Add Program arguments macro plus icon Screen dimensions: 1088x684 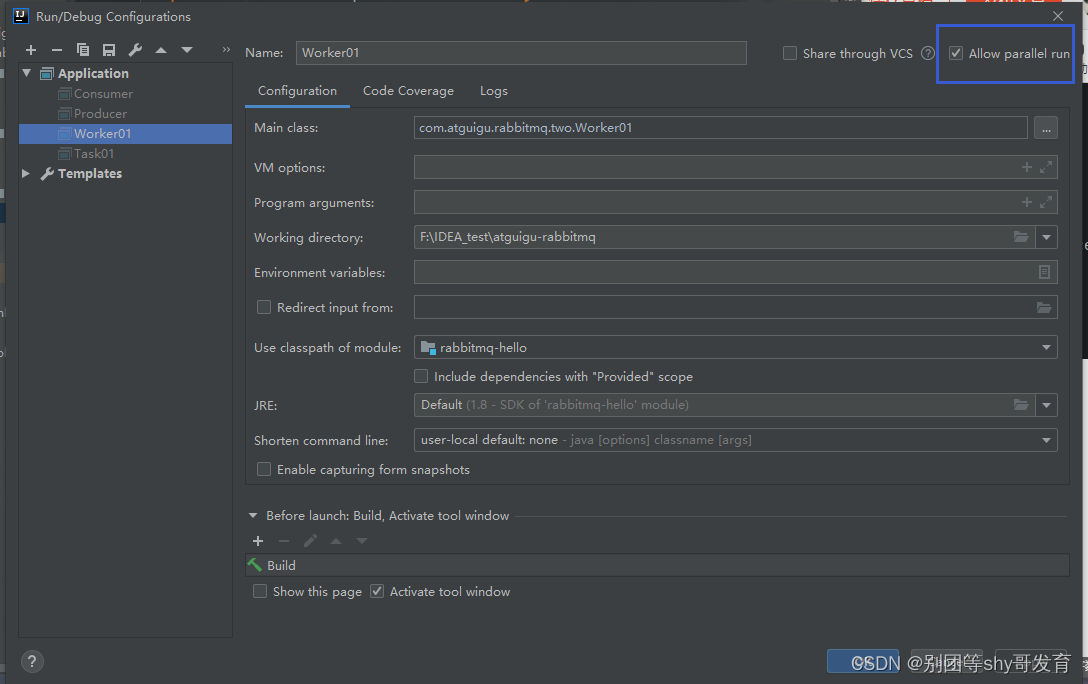(x=1027, y=202)
